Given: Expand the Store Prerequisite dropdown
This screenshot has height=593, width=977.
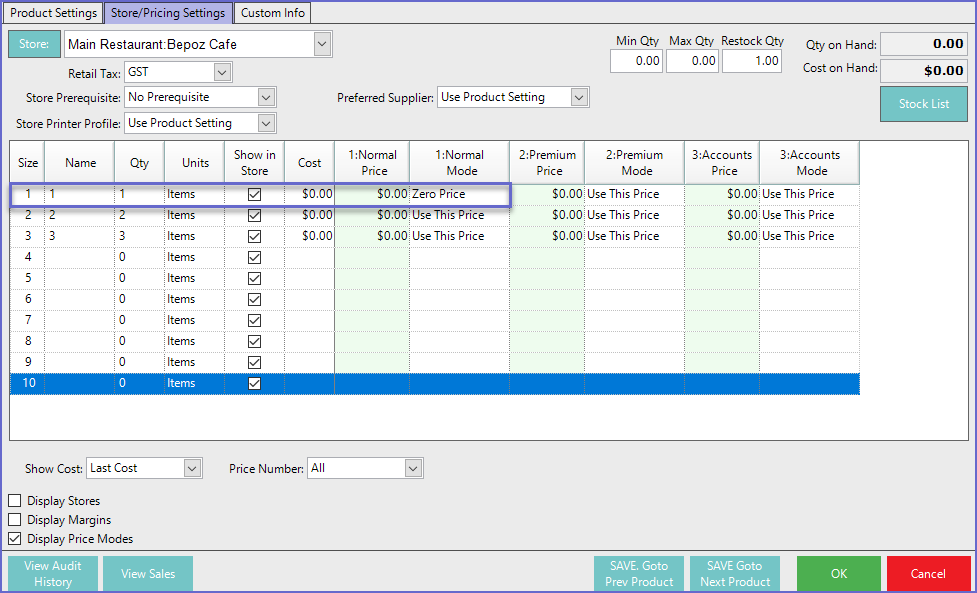Looking at the screenshot, I should [265, 97].
